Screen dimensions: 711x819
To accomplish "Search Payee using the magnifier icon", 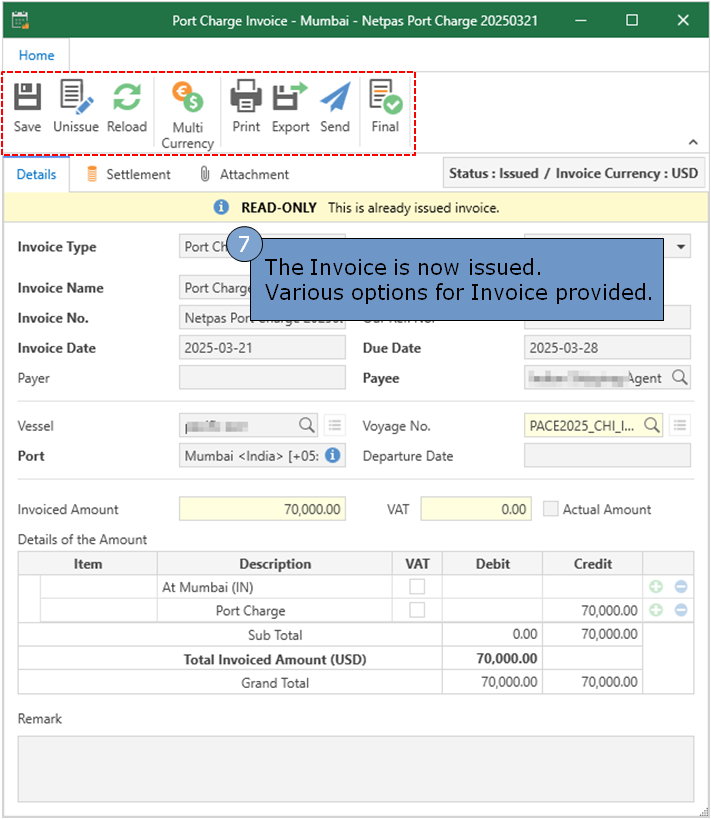I will pos(679,377).
